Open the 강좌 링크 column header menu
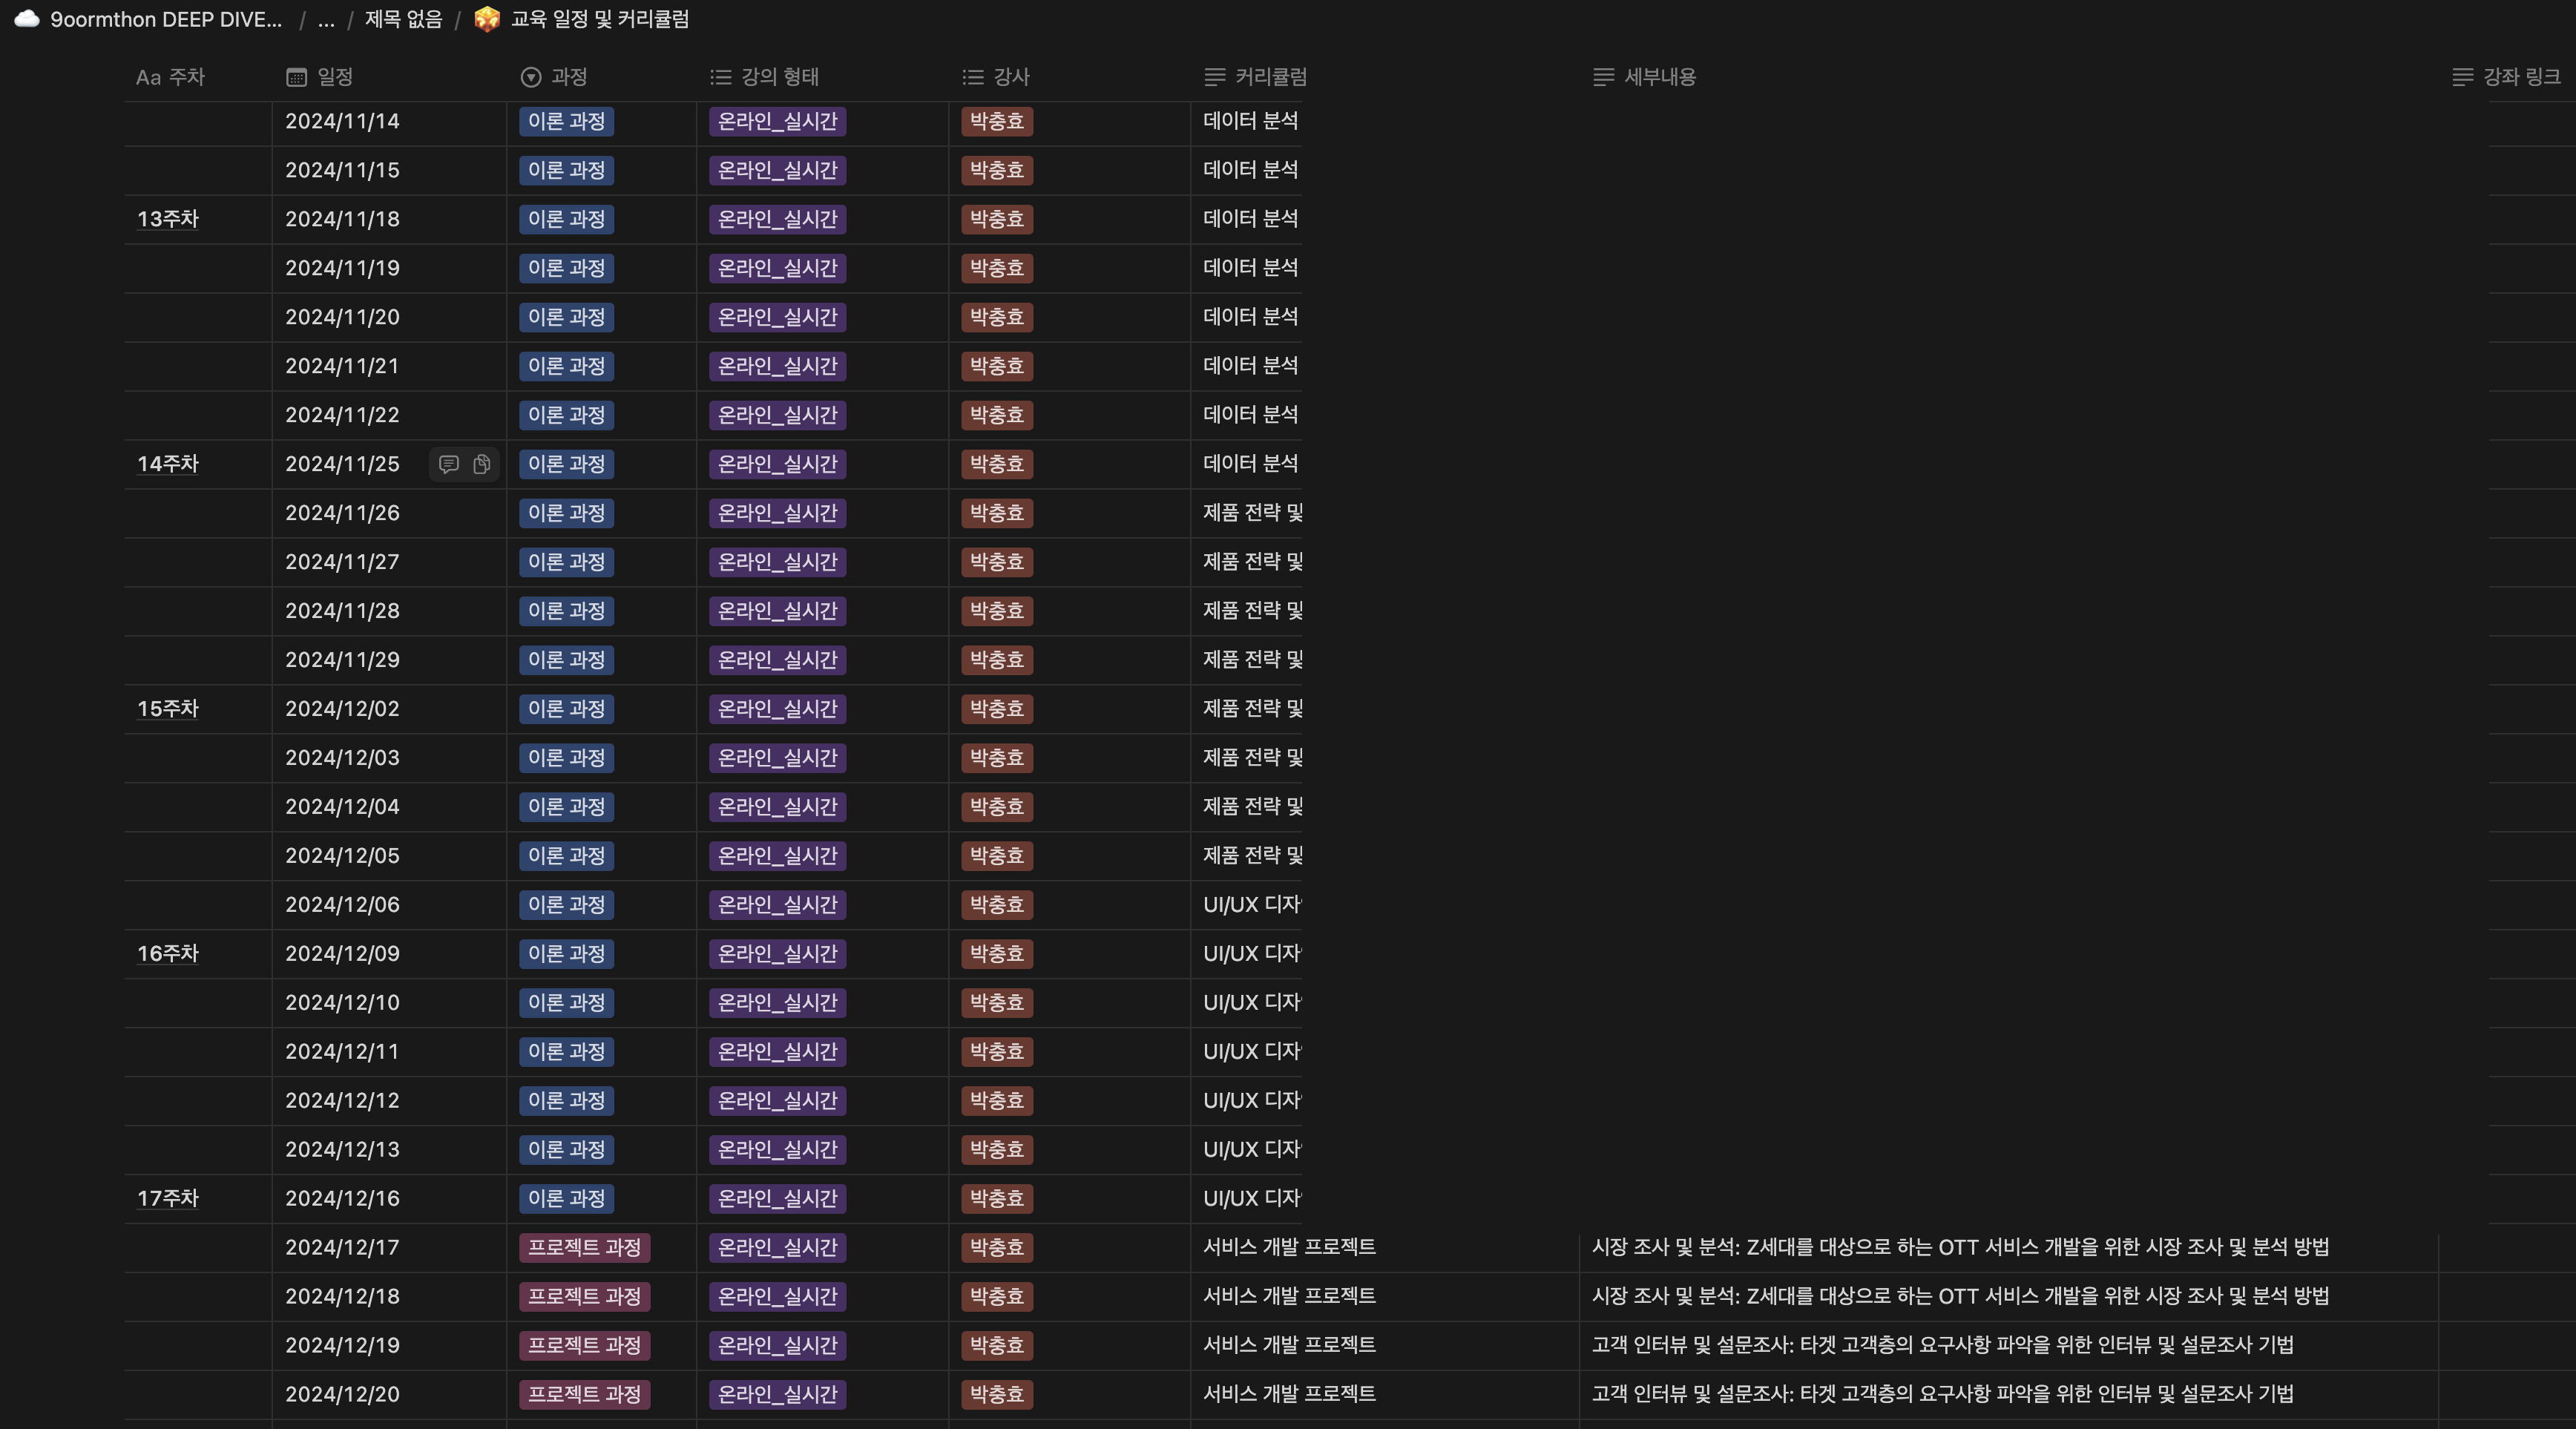This screenshot has width=2576, height=1429. [x=2507, y=77]
